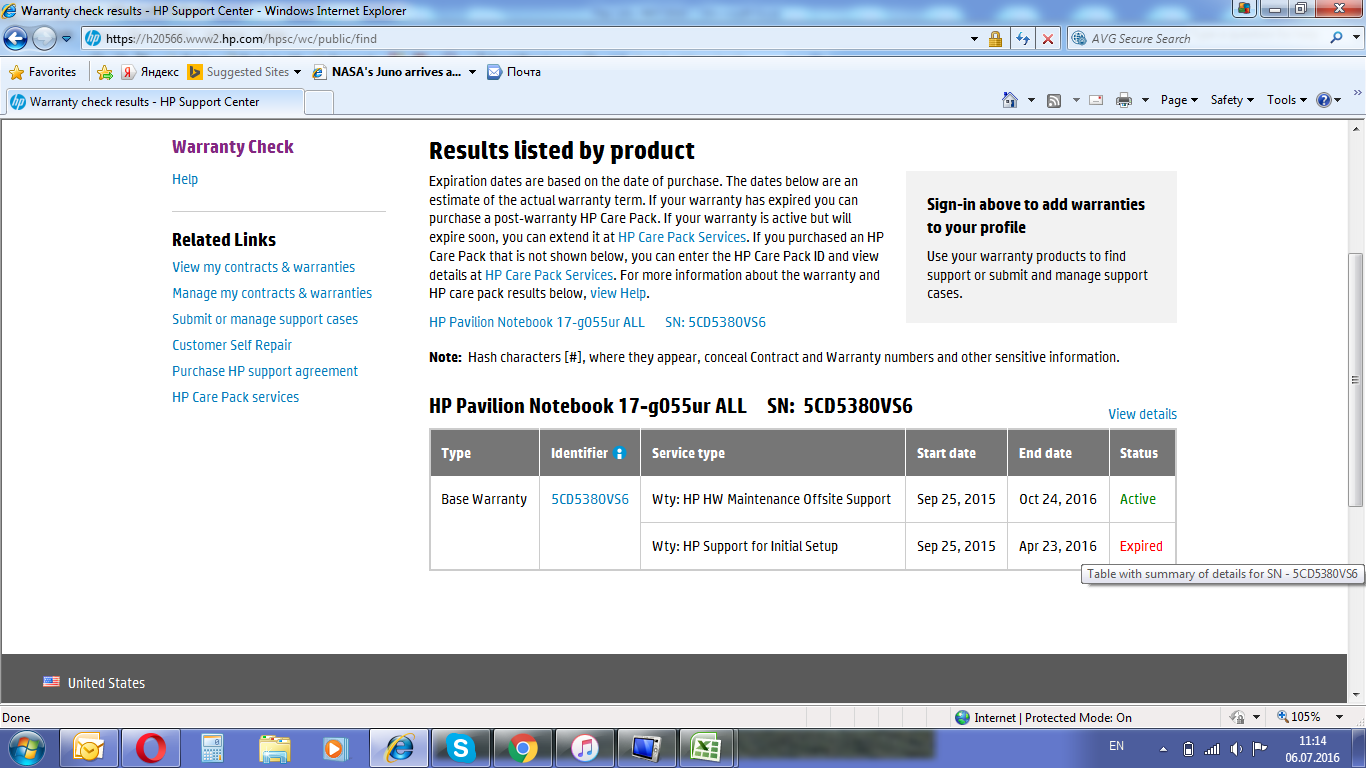This screenshot has height=768, width=1366.
Task: Click the Expired status cell
Action: (x=1141, y=546)
